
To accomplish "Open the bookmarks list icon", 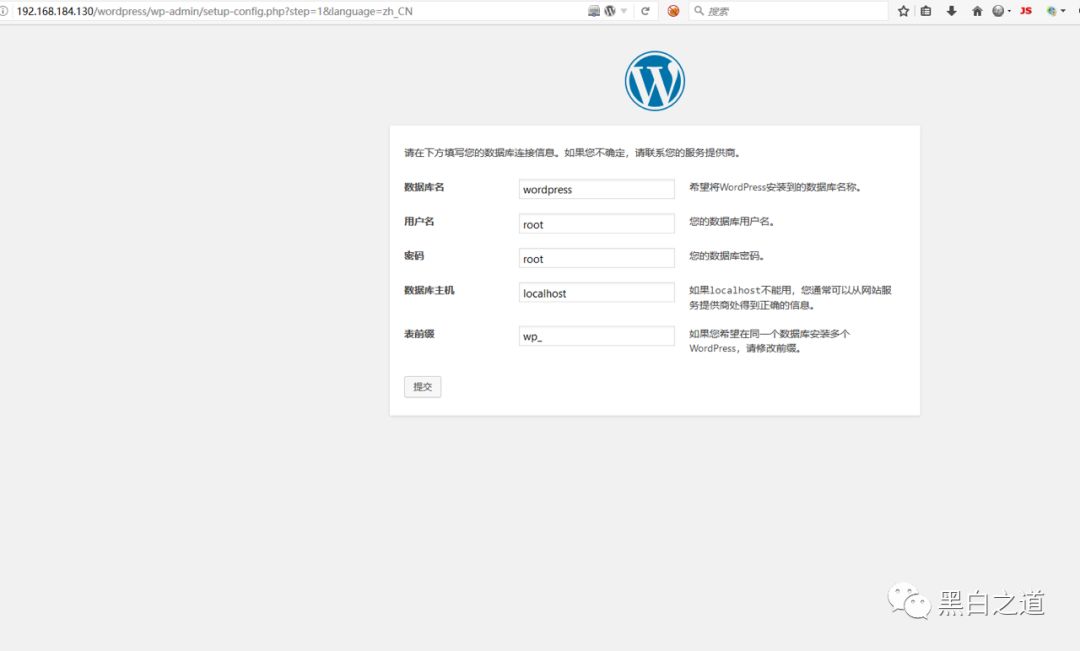I will [926, 11].
